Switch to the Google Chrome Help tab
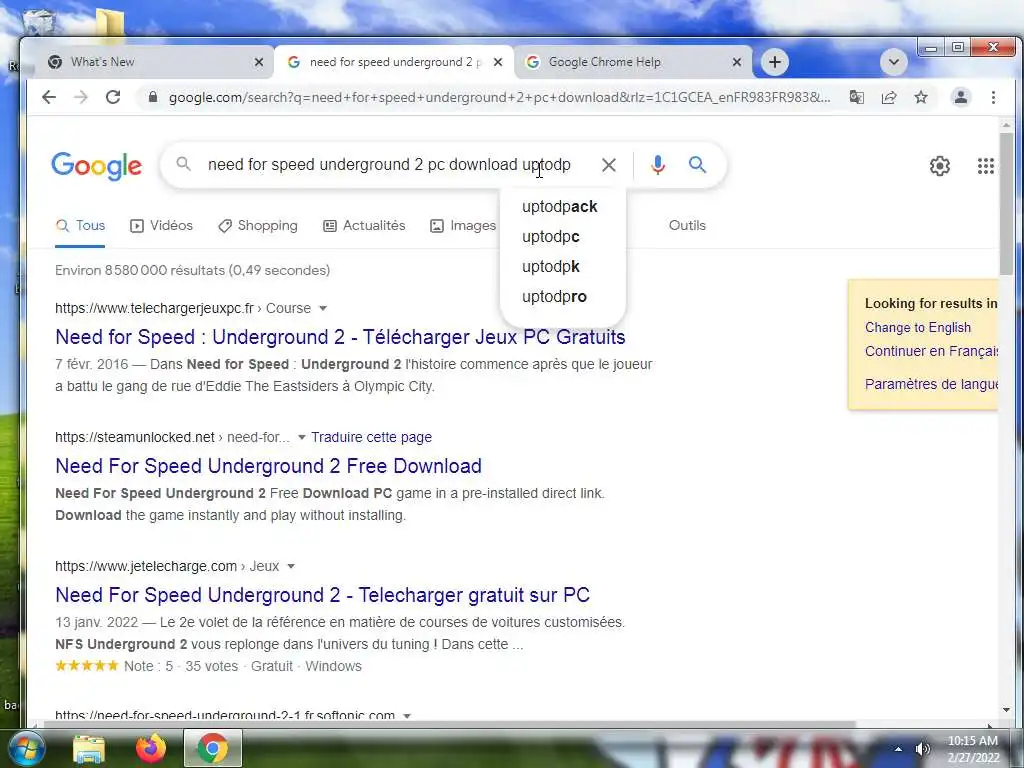This screenshot has height=768, width=1024. (633, 62)
